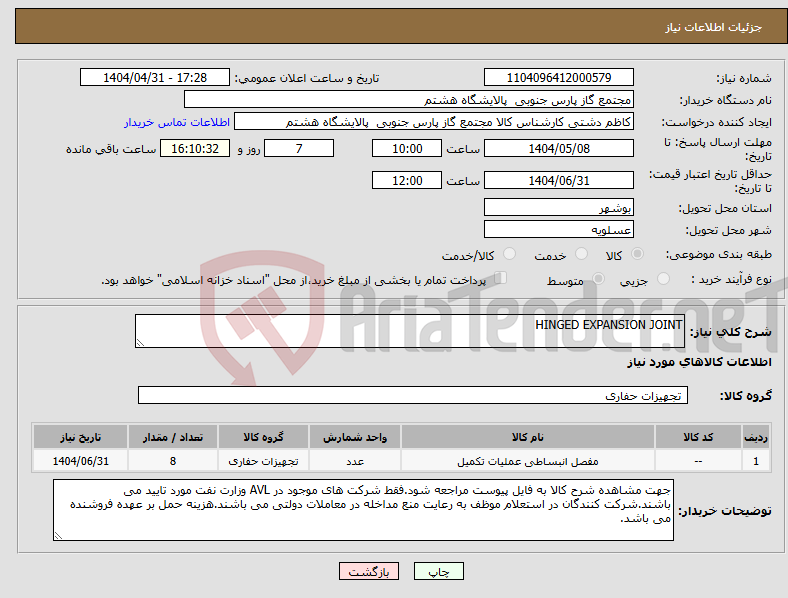The image size is (788, 598).
Task: Click the response deadline date 1404/05/08
Action: (x=558, y=148)
